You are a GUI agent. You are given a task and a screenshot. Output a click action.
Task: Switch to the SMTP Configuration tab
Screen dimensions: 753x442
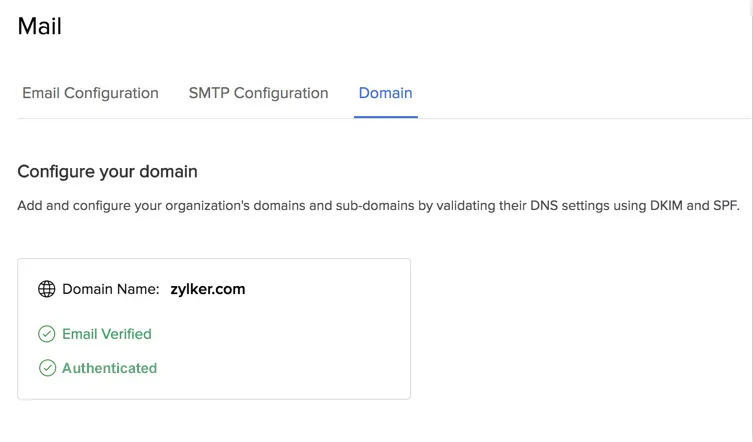click(258, 93)
